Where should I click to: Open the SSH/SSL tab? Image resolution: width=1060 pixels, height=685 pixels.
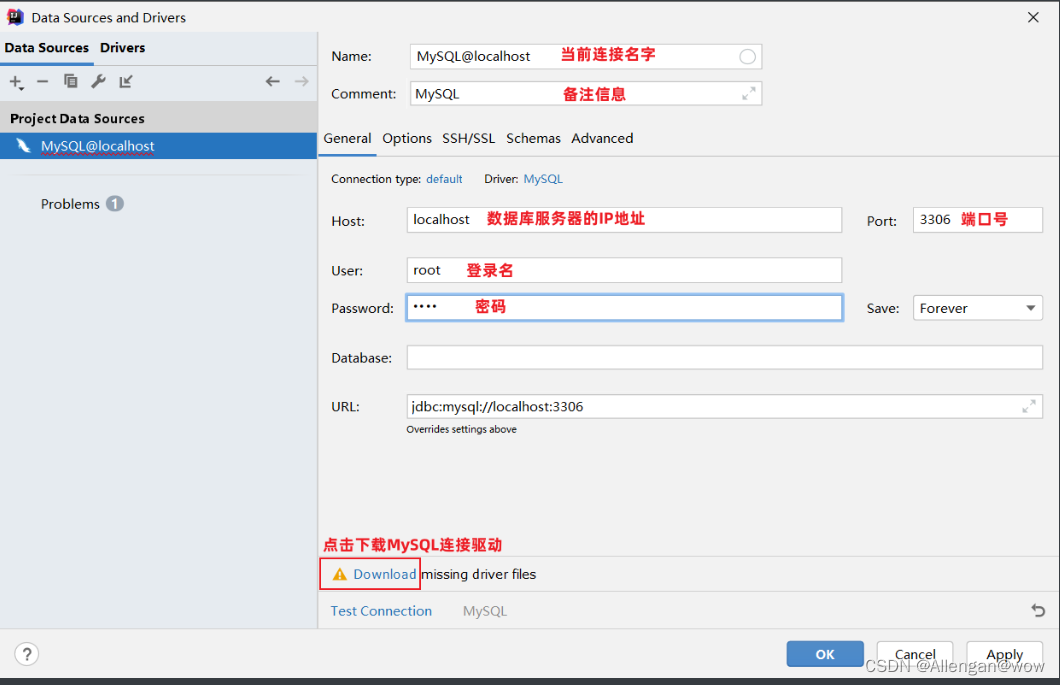[x=468, y=139]
